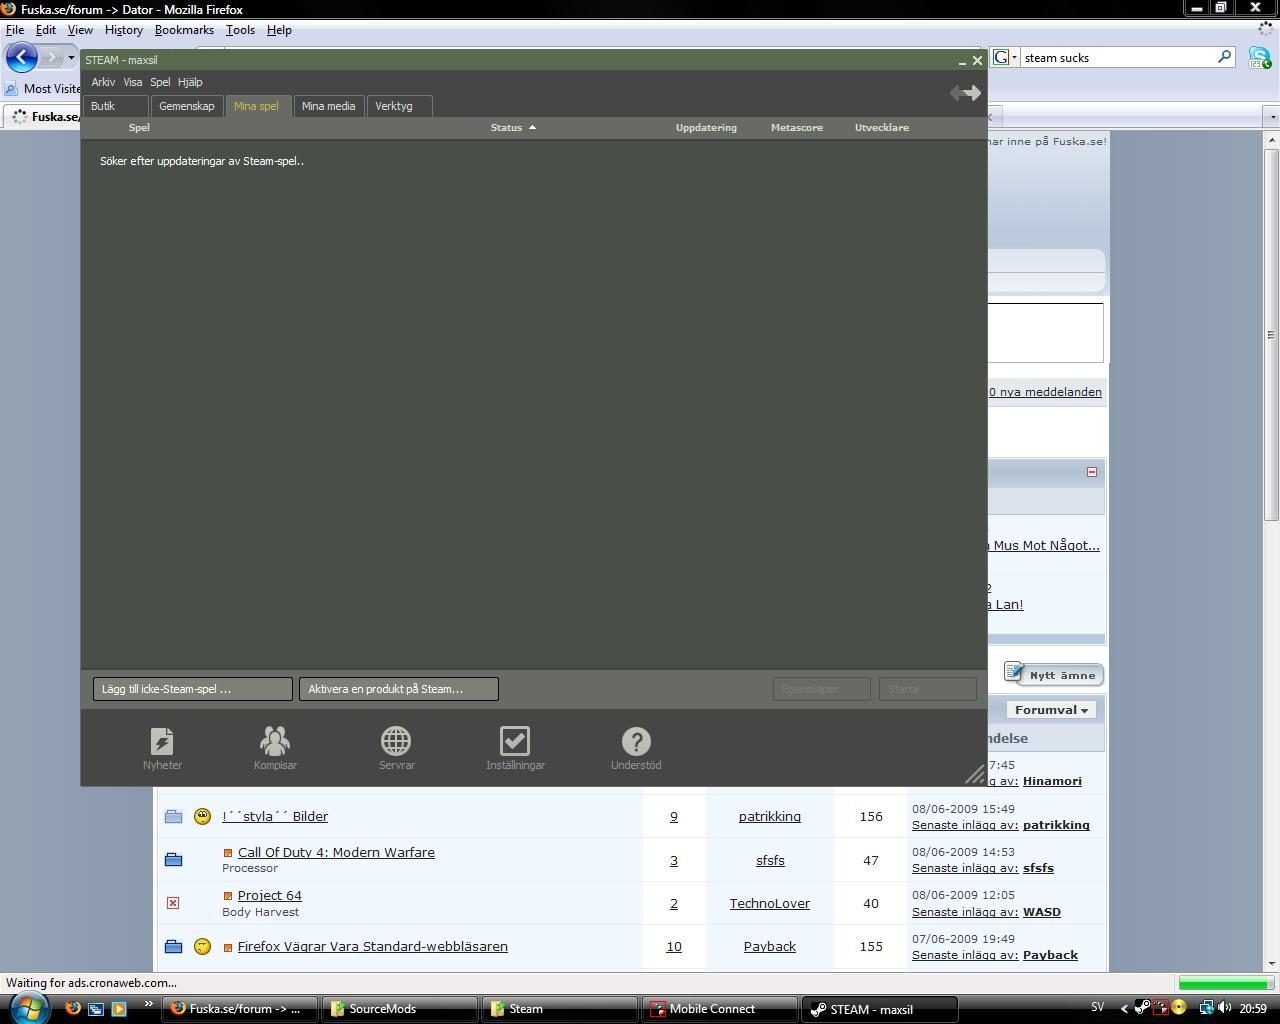Open the Understöd help icon
Viewport: 1280px width, 1024px height.
click(x=636, y=748)
